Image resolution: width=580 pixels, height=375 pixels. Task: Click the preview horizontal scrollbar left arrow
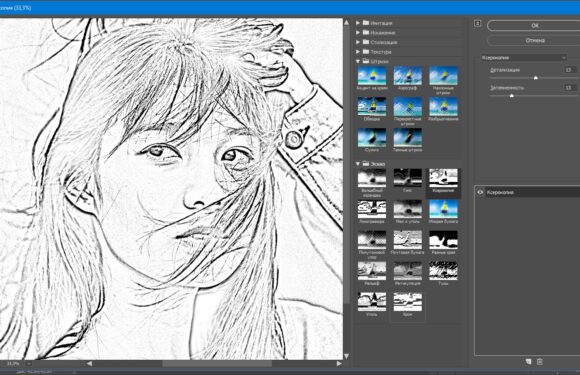[x=89, y=364]
